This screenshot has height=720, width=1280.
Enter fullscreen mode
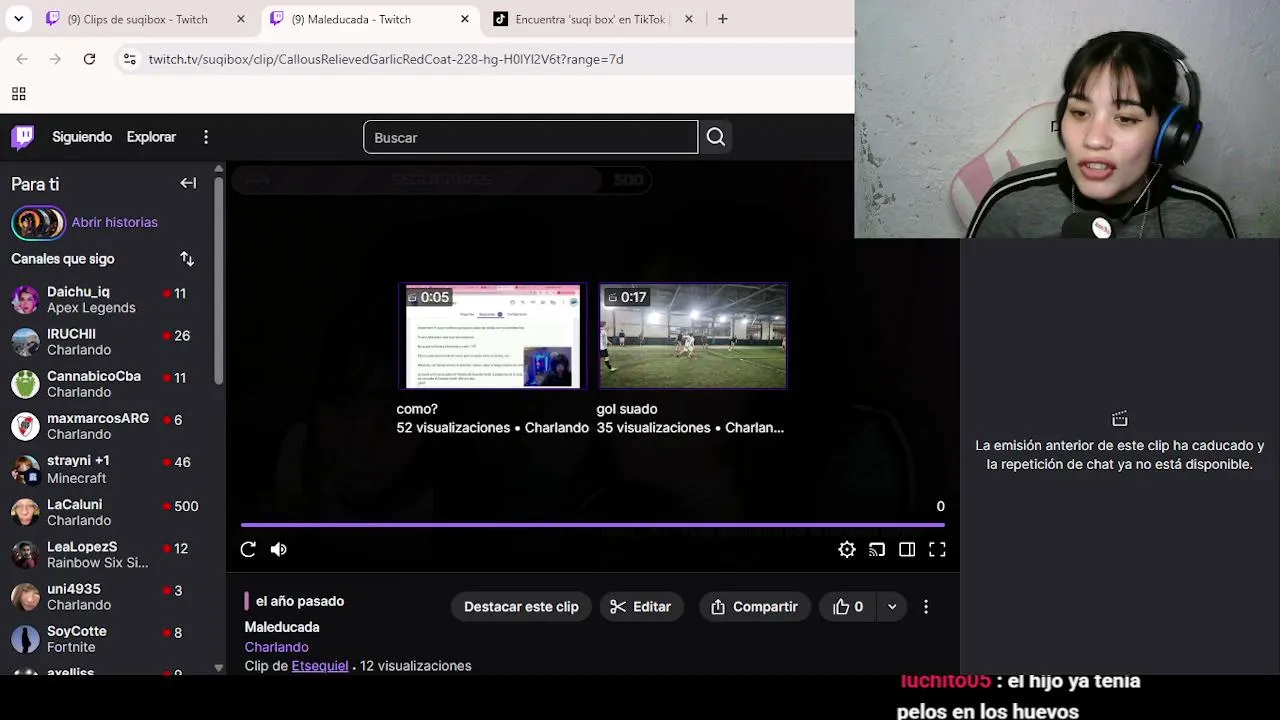(x=937, y=549)
